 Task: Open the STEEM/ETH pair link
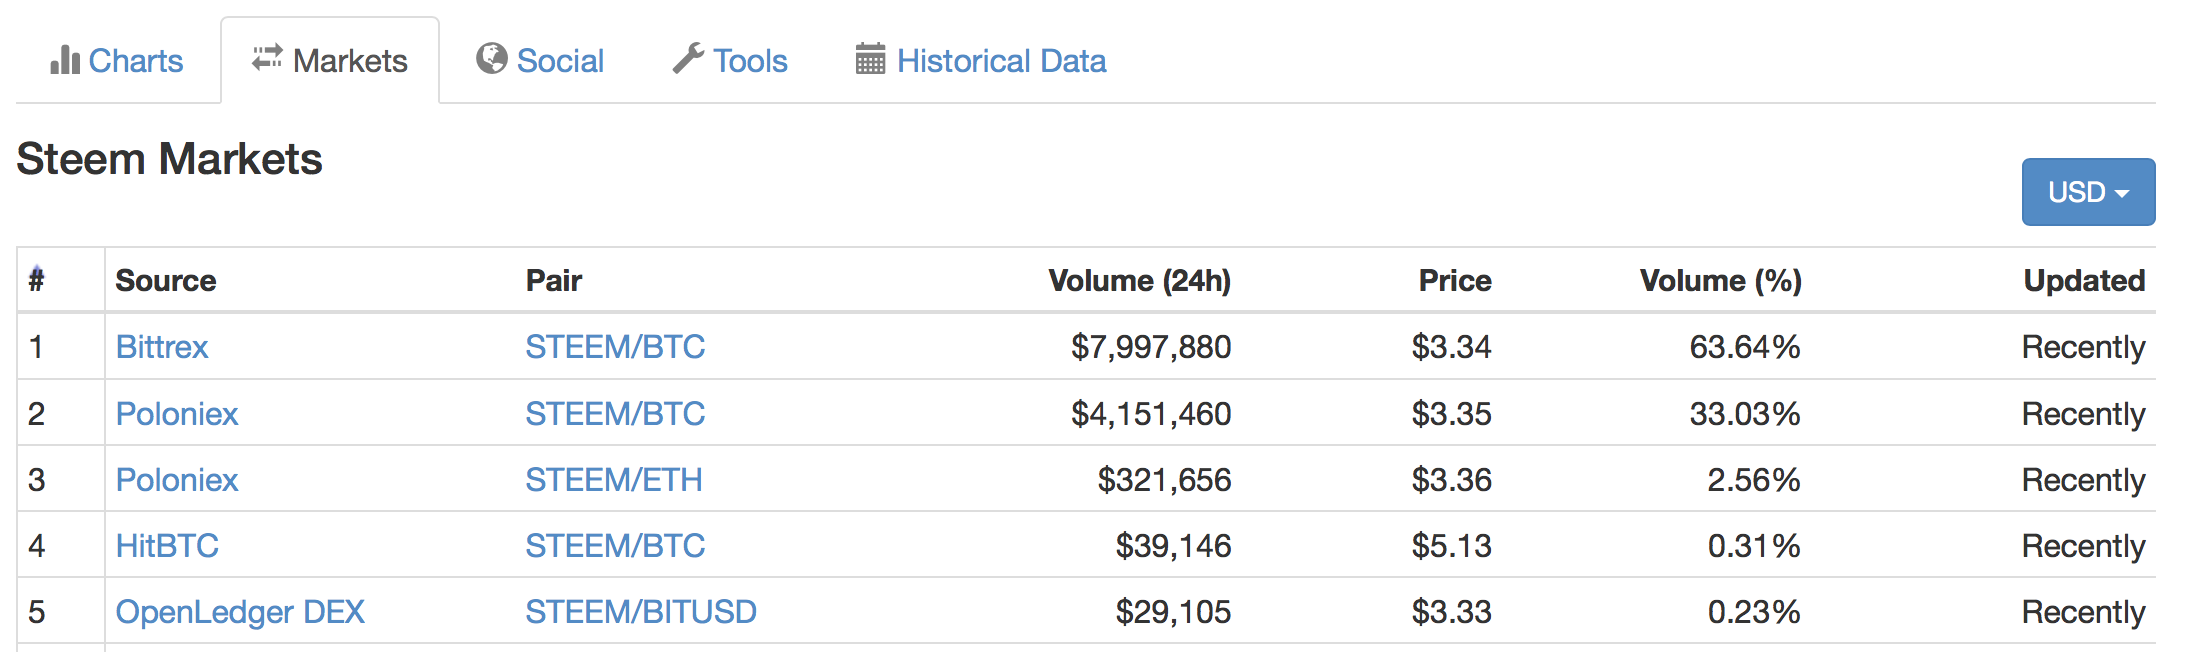[614, 480]
